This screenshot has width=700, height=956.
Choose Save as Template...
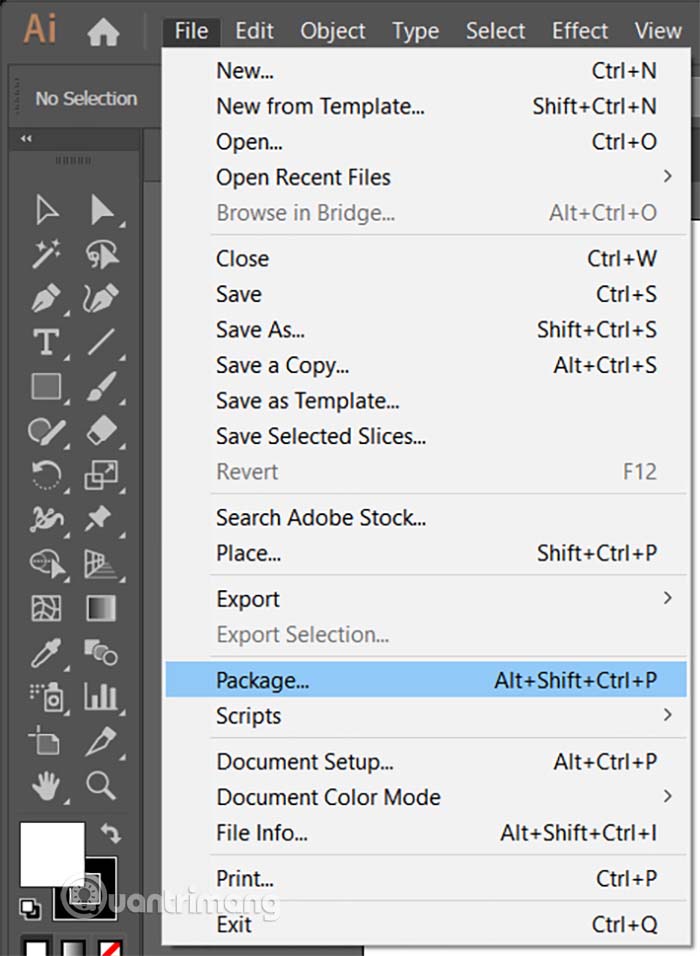(426, 401)
